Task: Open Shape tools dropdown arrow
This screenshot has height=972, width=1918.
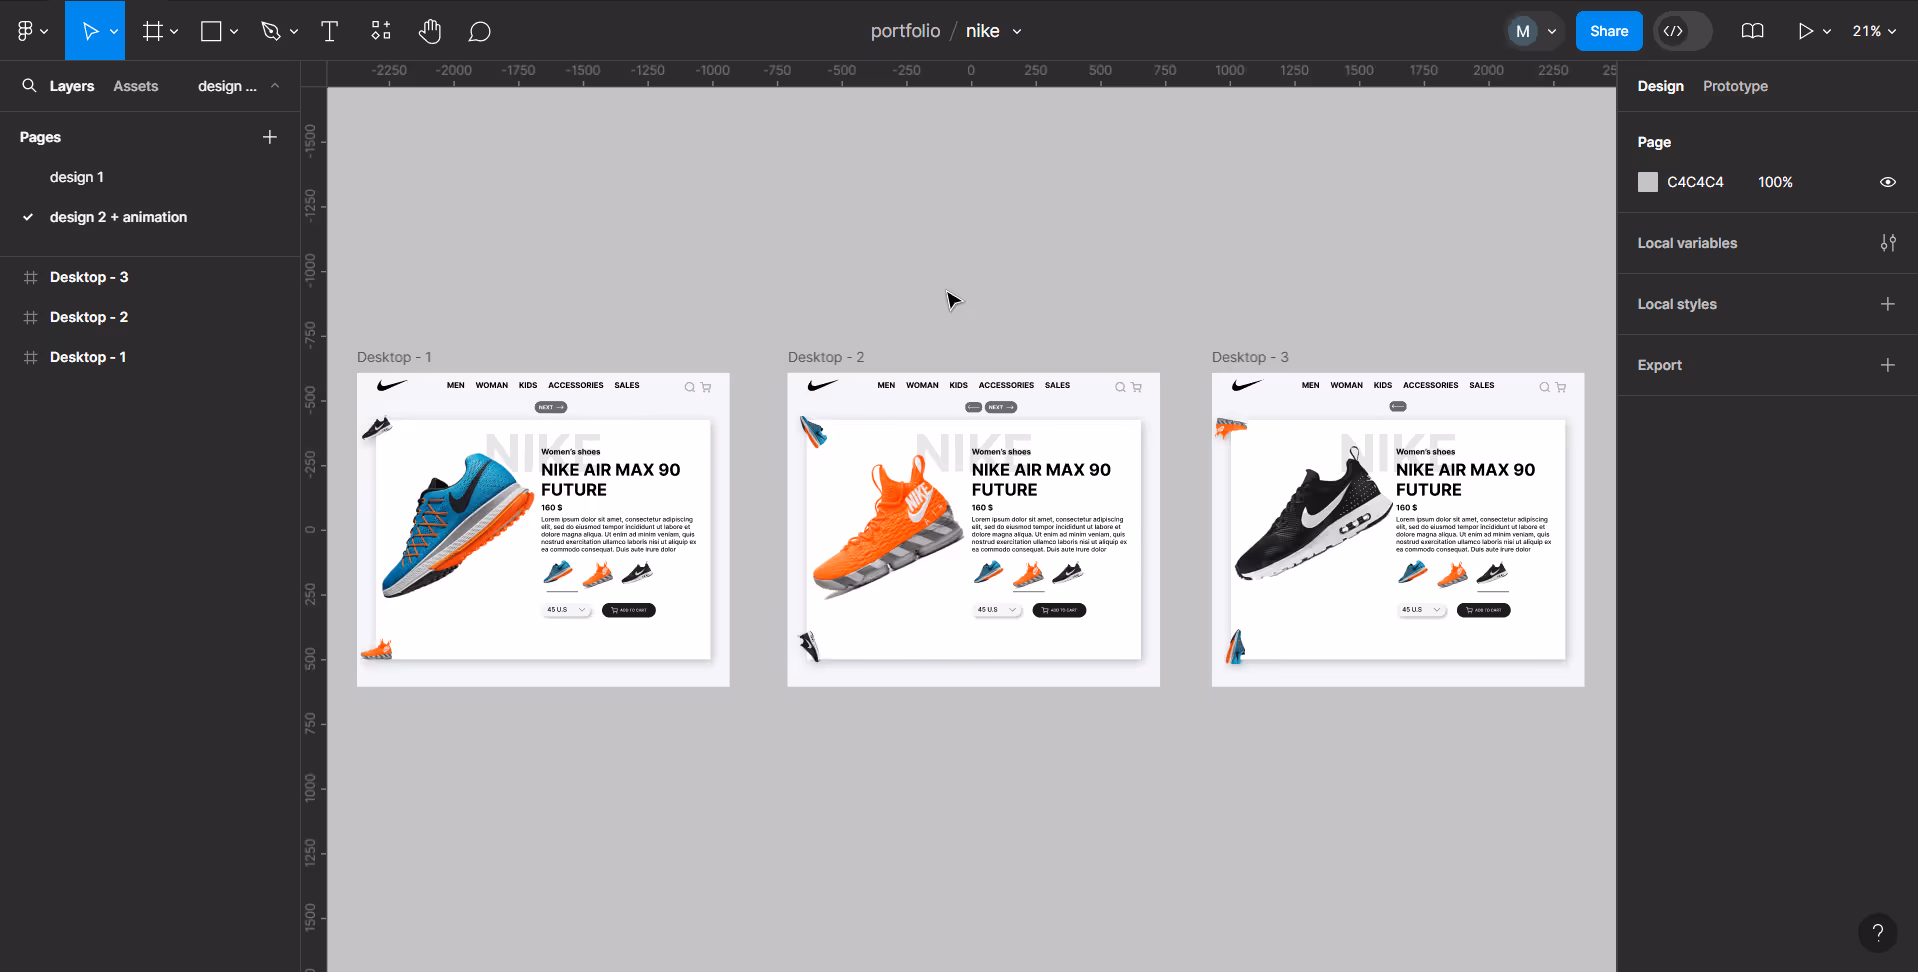Action: tap(234, 32)
